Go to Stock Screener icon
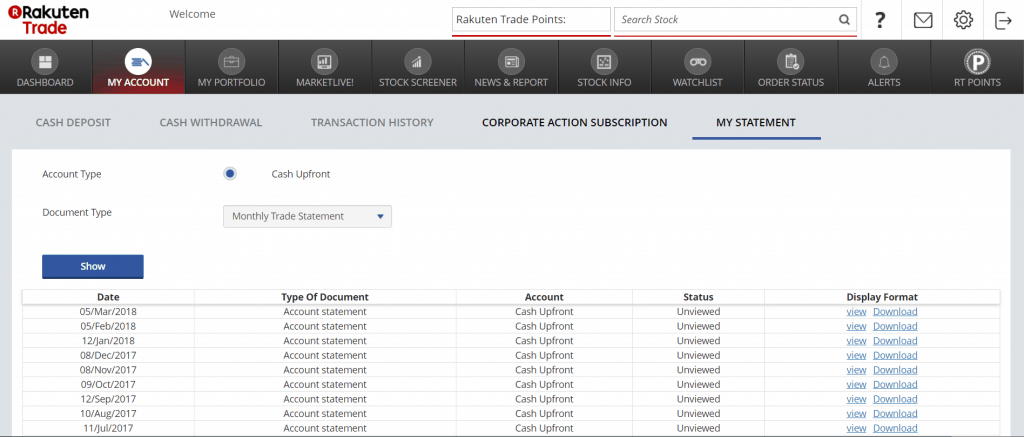1024x437 pixels. tap(417, 62)
